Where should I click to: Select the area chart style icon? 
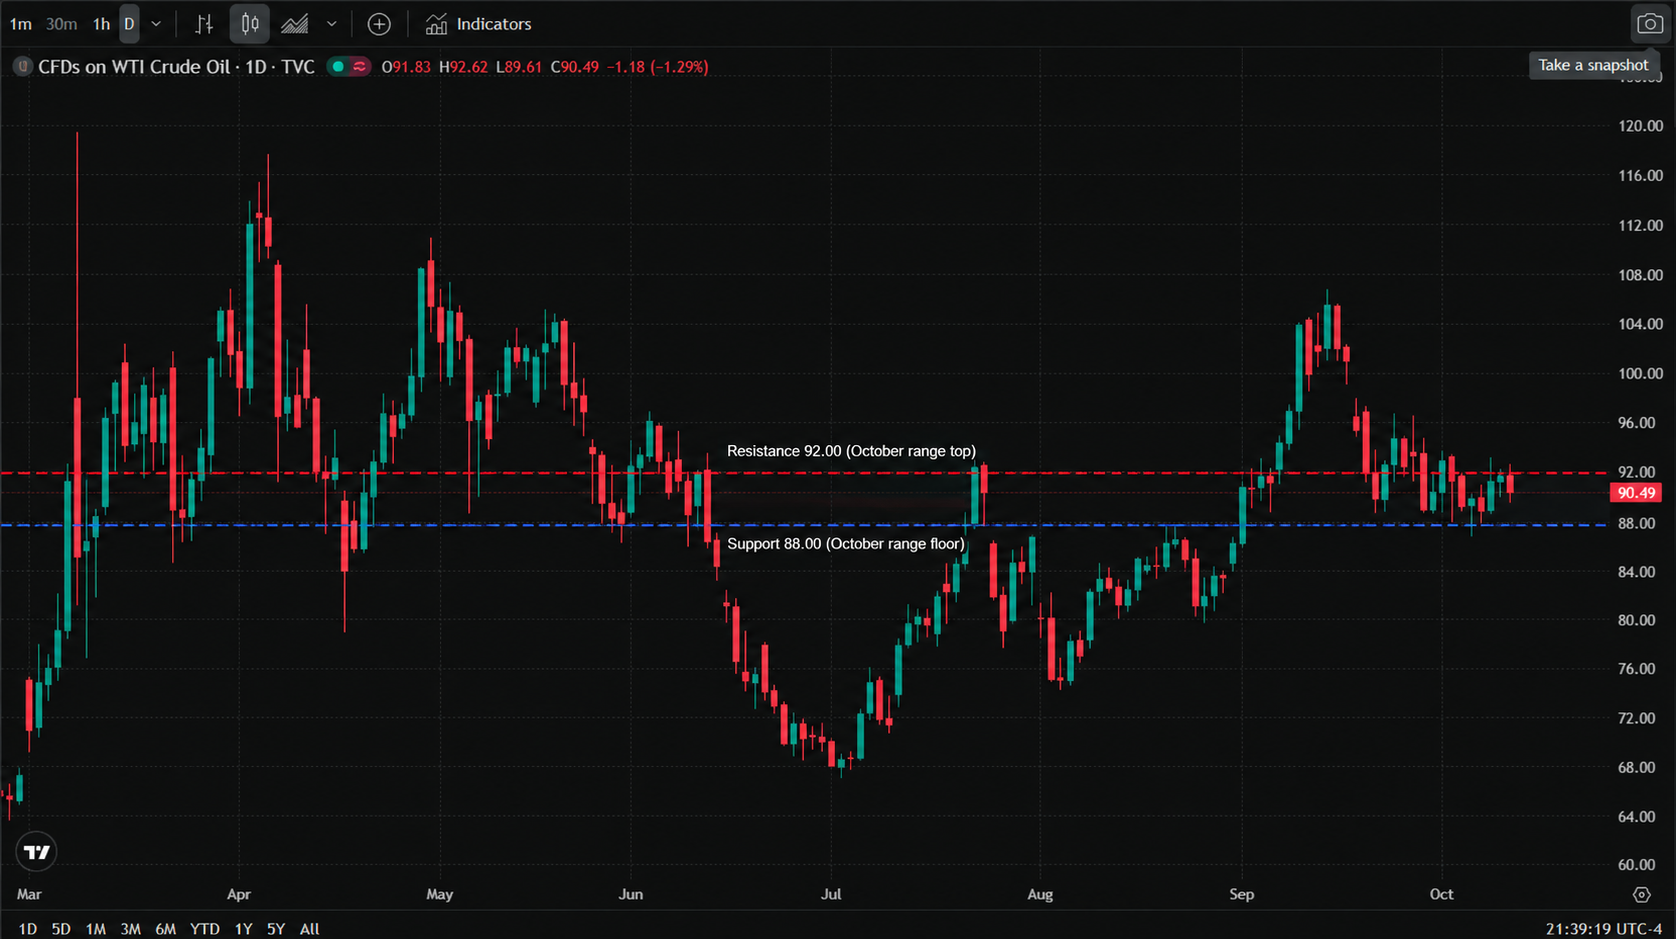(295, 24)
